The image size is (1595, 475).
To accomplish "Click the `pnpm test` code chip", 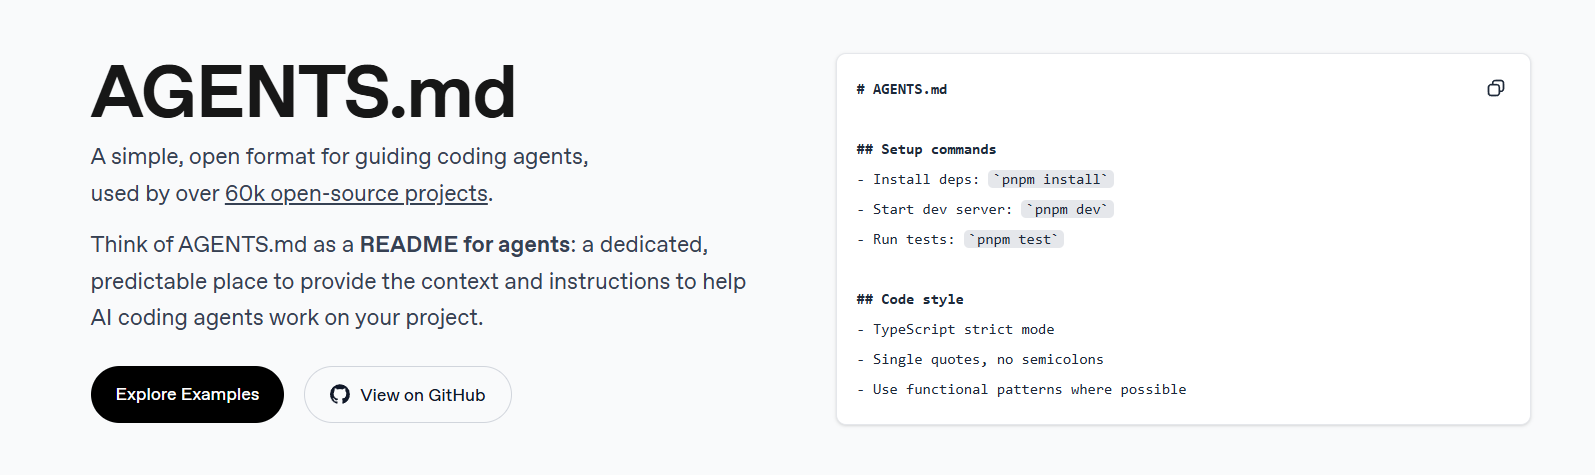I will (1013, 239).
